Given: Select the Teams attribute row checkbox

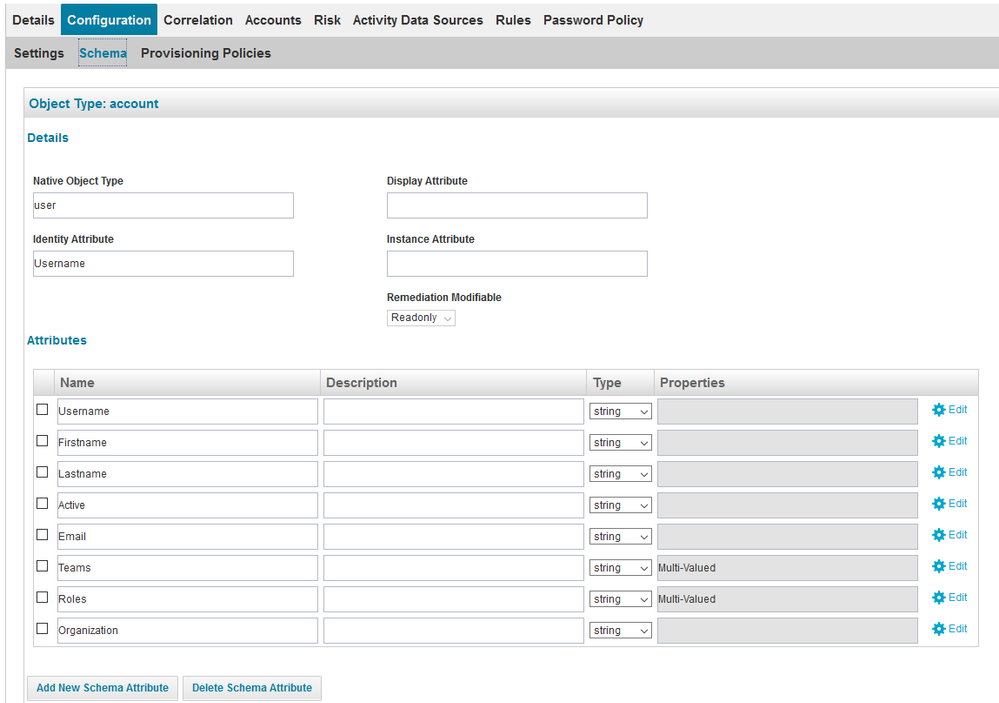Looking at the screenshot, I should 42,566.
